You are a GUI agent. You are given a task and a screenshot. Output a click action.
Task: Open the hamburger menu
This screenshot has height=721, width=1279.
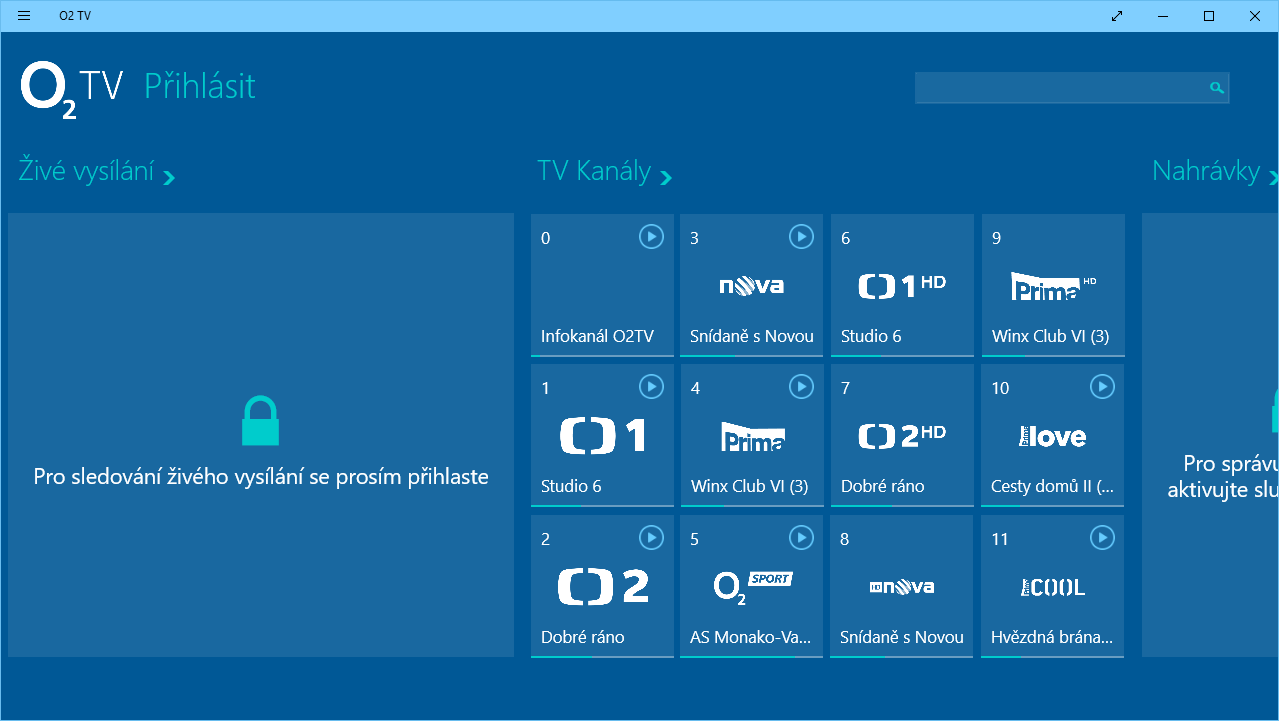[22, 15]
